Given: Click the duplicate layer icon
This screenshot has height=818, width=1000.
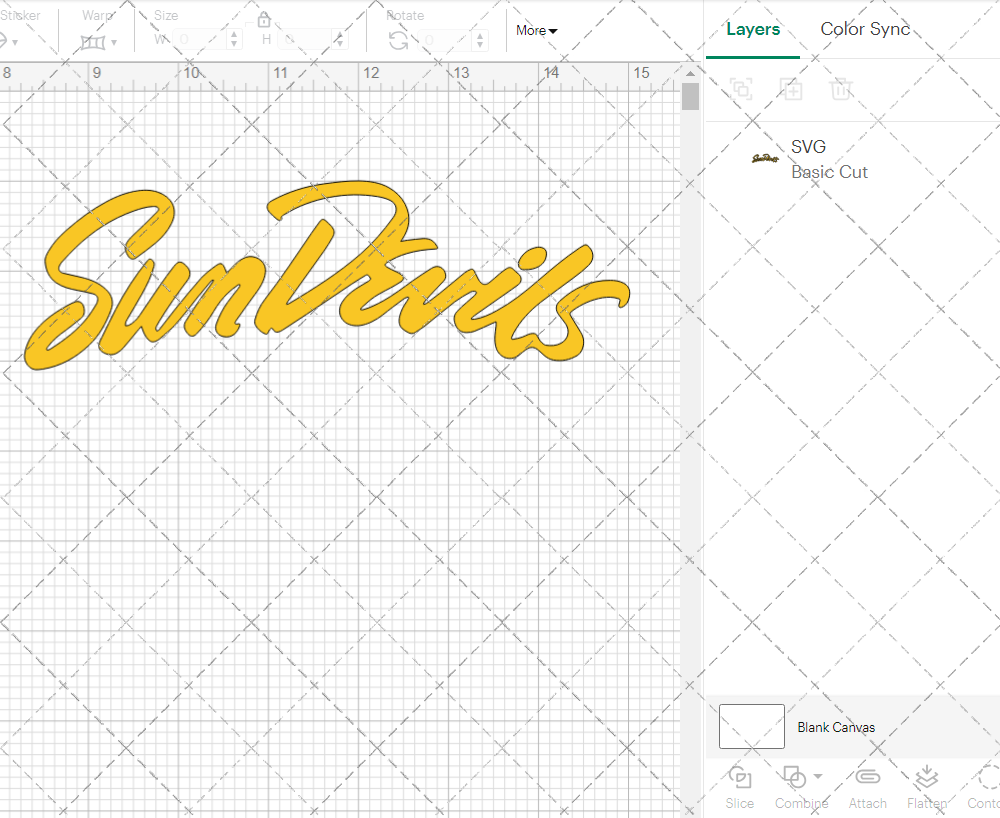Looking at the screenshot, I should click(791, 89).
